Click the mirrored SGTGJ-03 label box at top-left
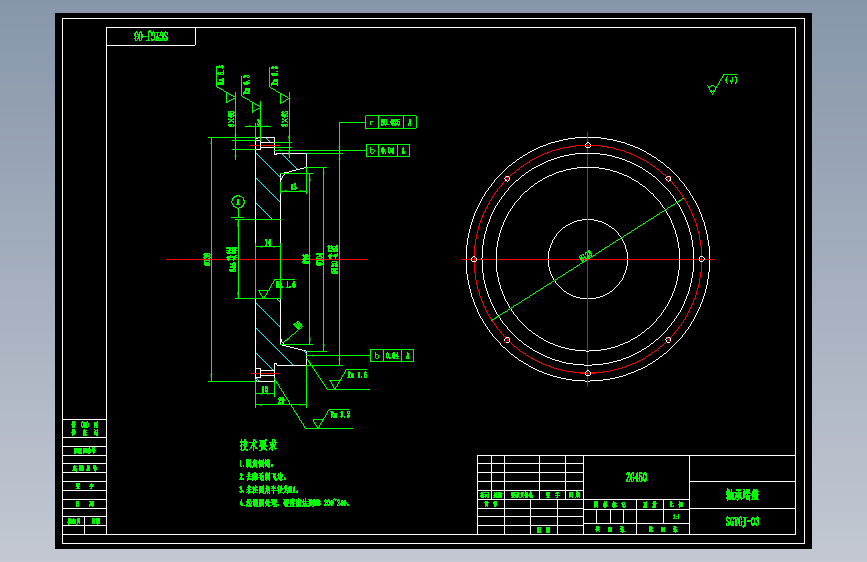Viewport: 867px width, 562px height. click(151, 37)
